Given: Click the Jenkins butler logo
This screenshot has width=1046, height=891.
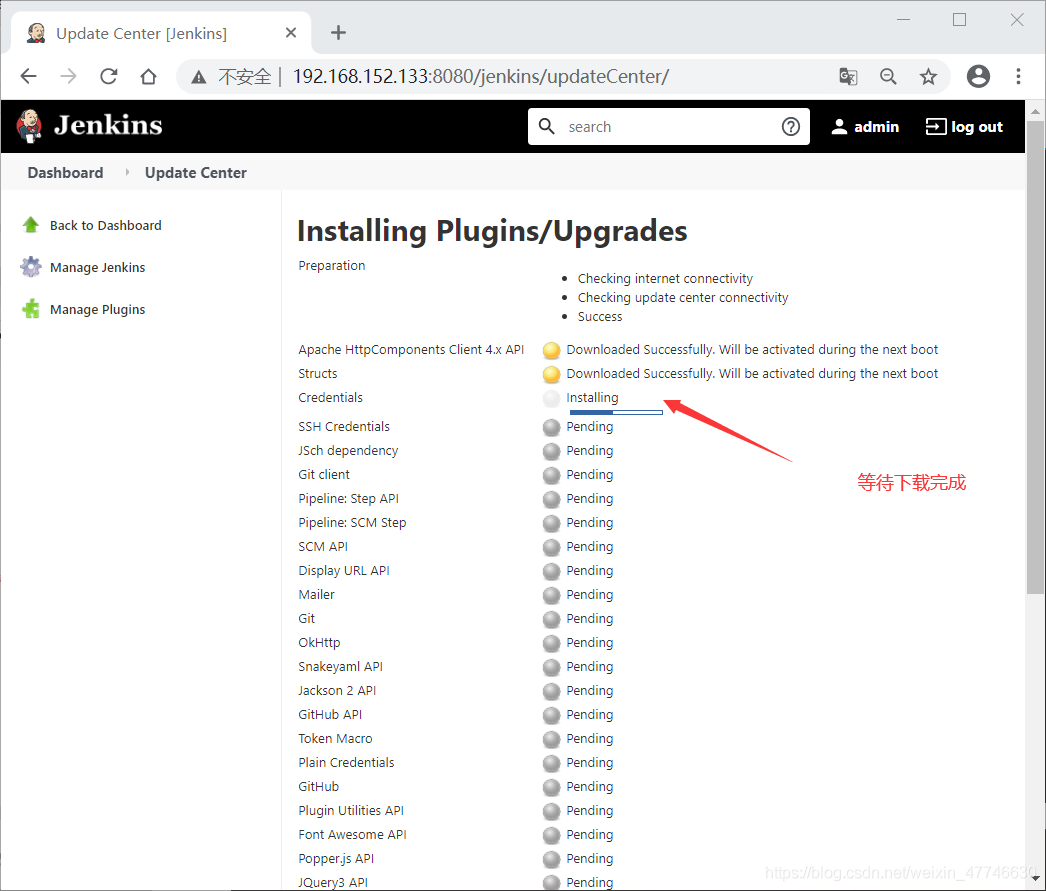Looking at the screenshot, I should point(30,126).
